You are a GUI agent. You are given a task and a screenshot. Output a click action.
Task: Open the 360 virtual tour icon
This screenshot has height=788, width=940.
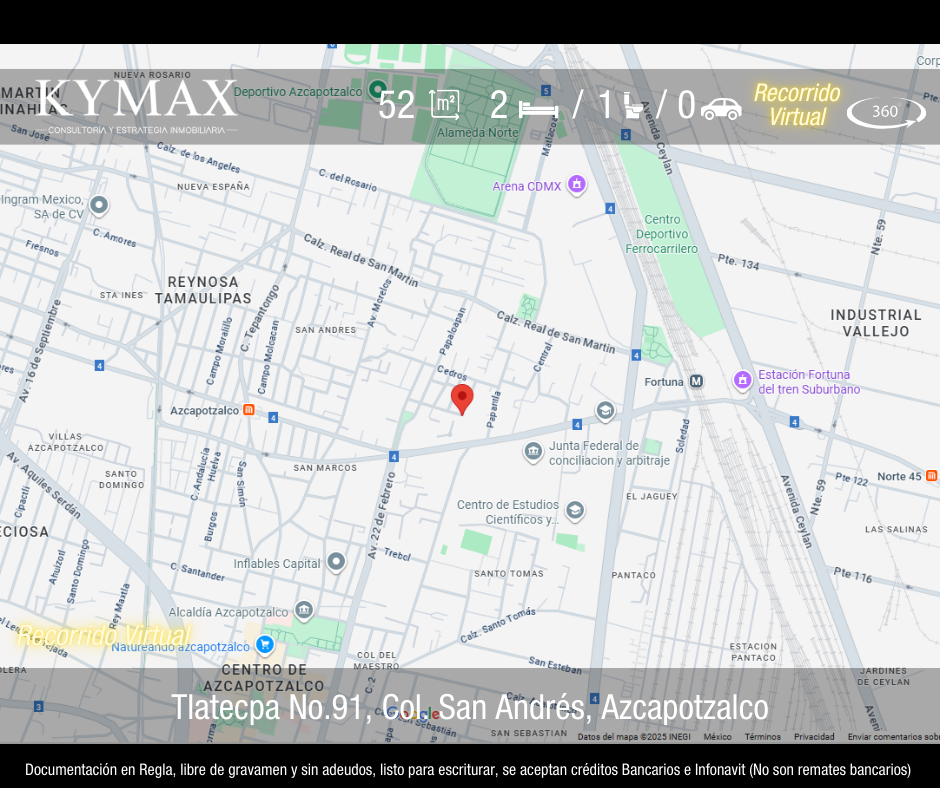tap(886, 112)
